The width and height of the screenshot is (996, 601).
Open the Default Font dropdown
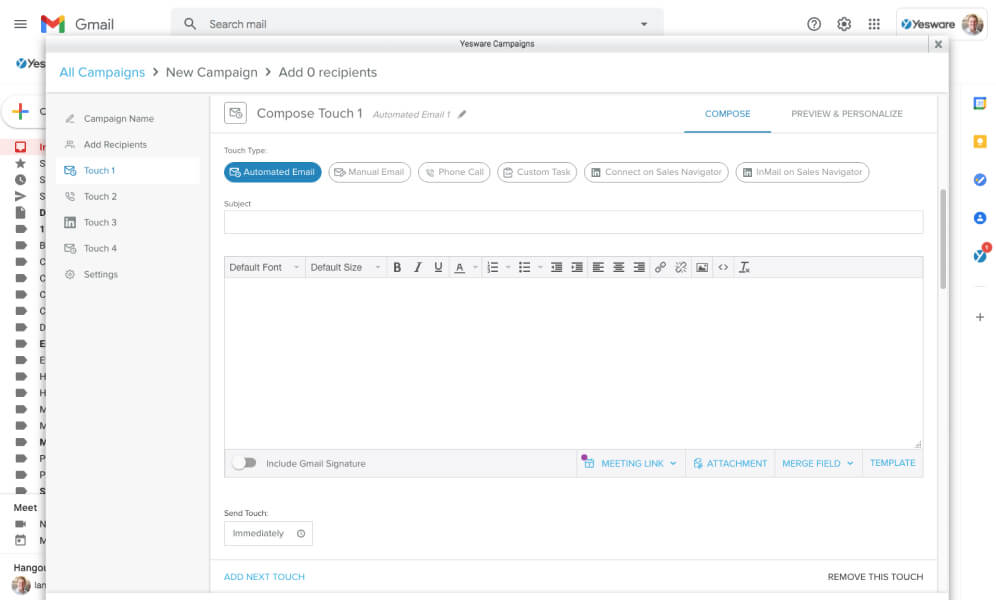pyautogui.click(x=264, y=267)
